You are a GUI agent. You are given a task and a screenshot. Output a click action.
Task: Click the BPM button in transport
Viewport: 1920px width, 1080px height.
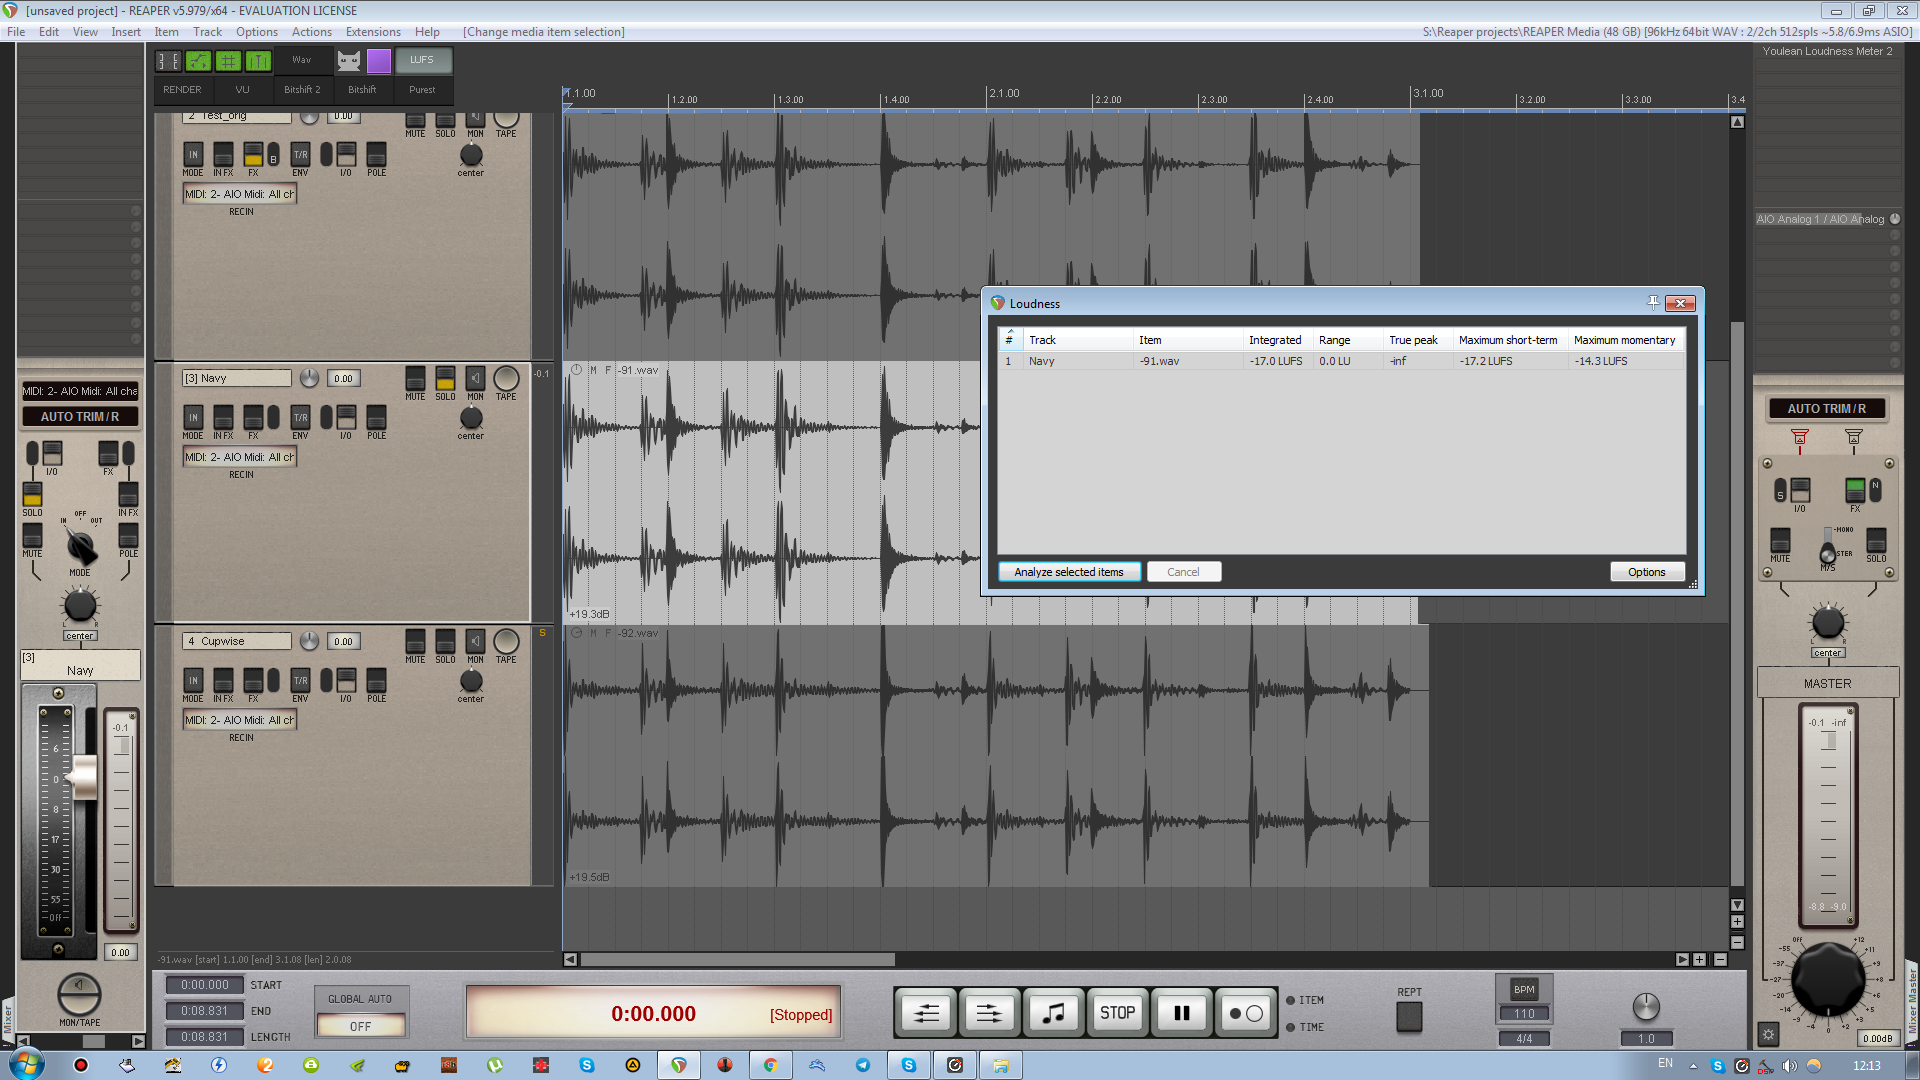(1524, 990)
